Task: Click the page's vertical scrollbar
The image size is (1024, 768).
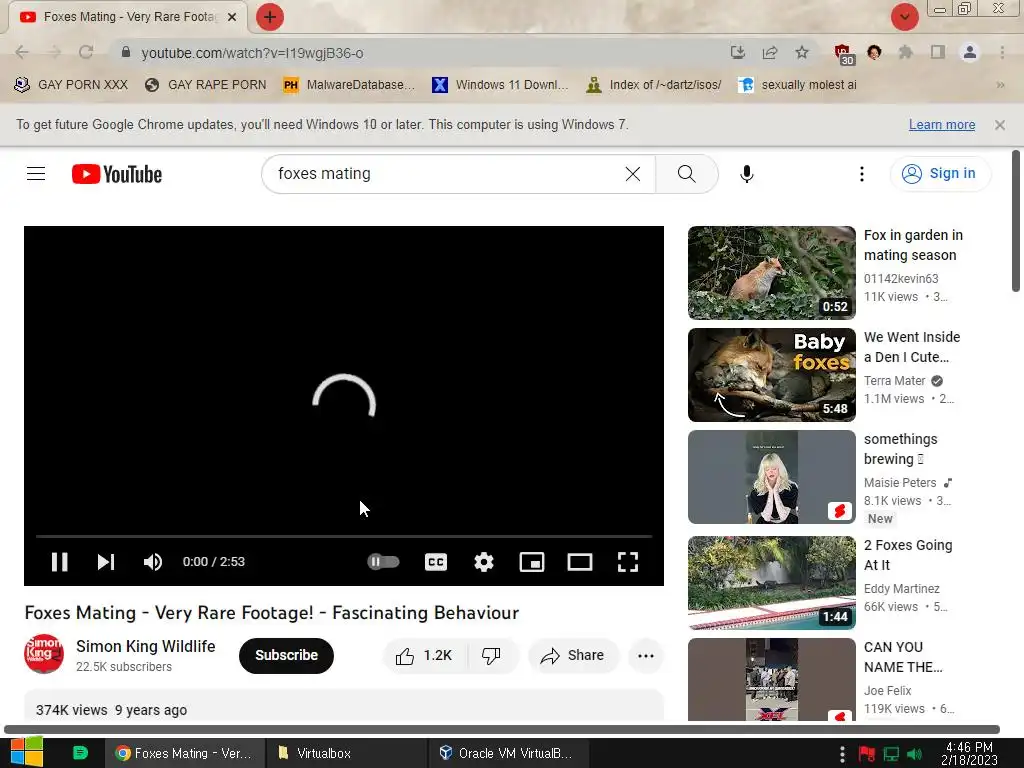Action: [x=1016, y=221]
